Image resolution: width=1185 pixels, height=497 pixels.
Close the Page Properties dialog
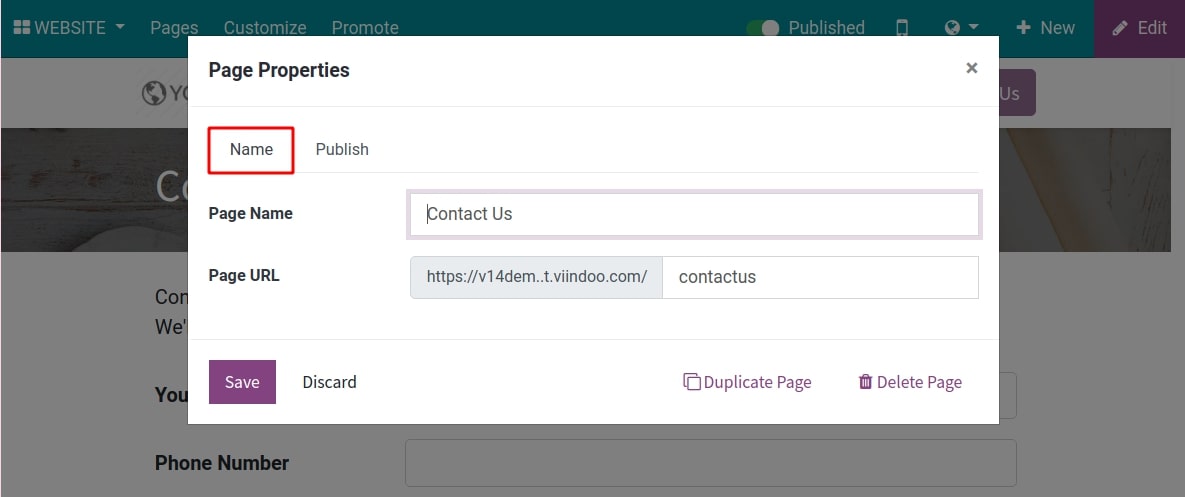[x=972, y=68]
